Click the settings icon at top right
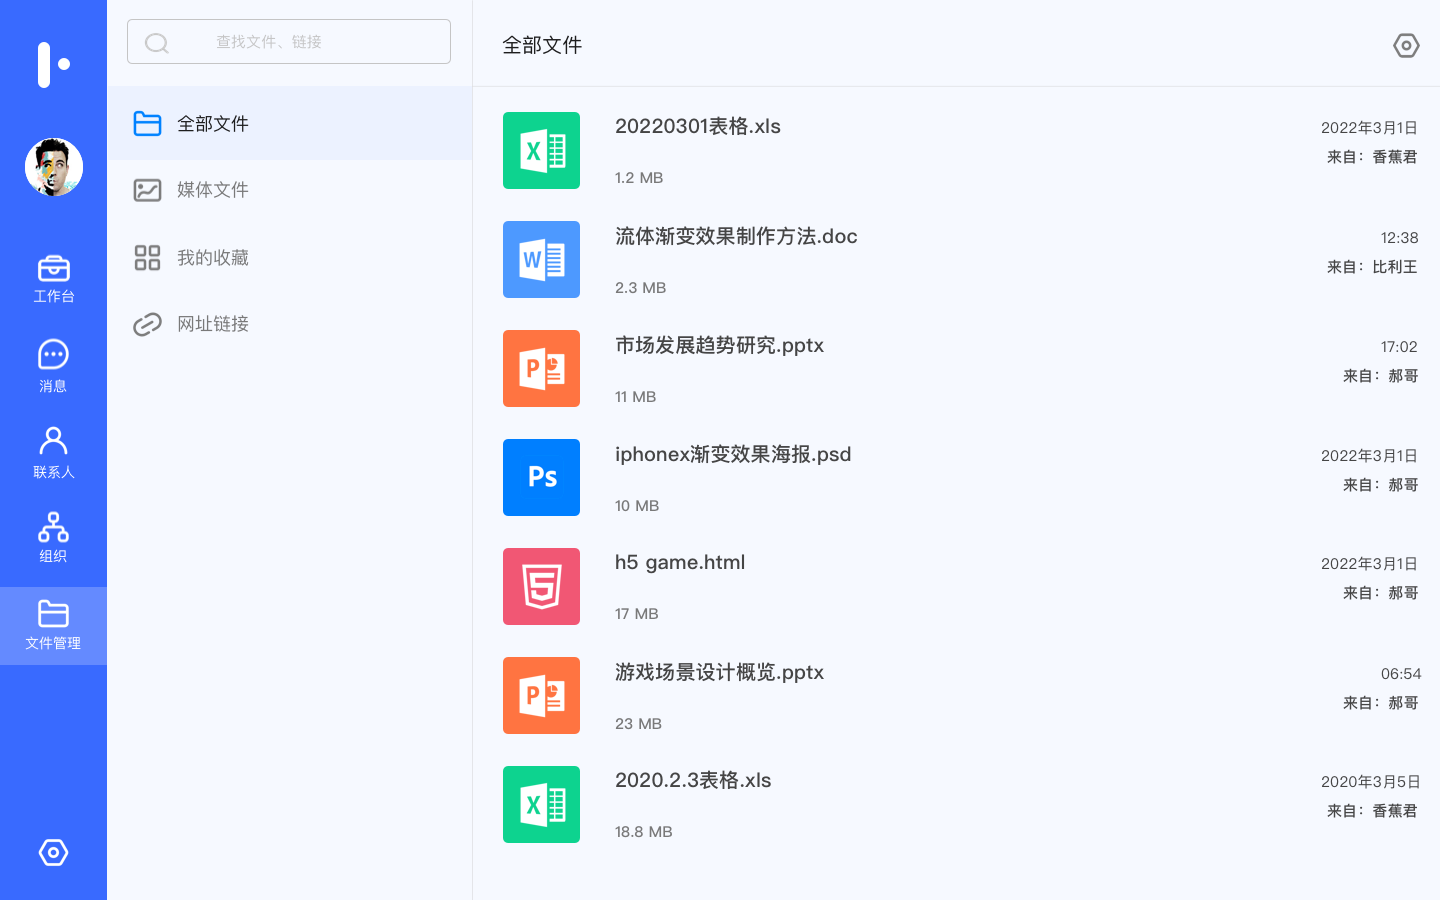1440x900 pixels. click(1406, 45)
